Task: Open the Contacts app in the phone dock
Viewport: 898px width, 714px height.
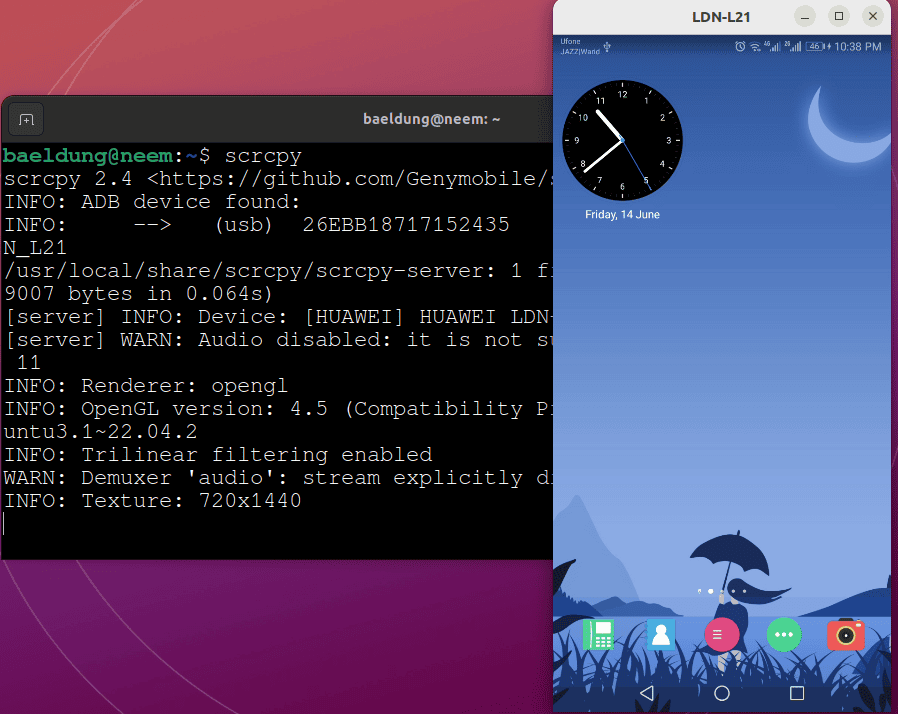Action: coord(661,634)
